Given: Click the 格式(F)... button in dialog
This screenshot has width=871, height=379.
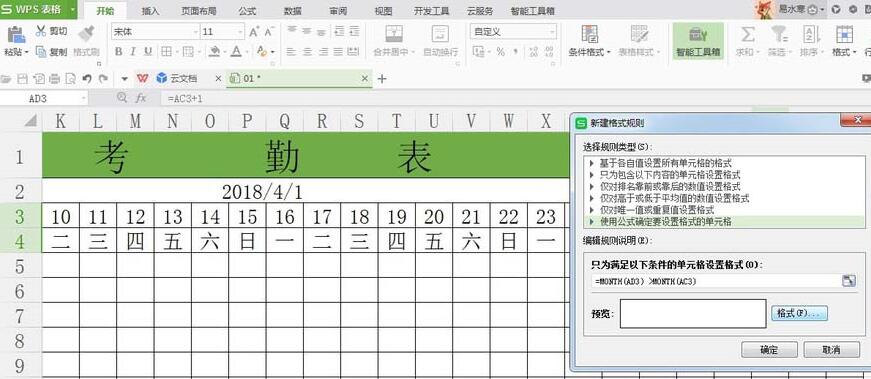Looking at the screenshot, I should click(x=799, y=313).
